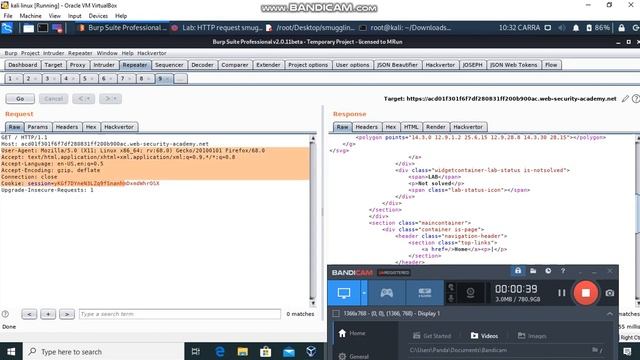Open Microsoft Store from taskbar

click(266, 351)
